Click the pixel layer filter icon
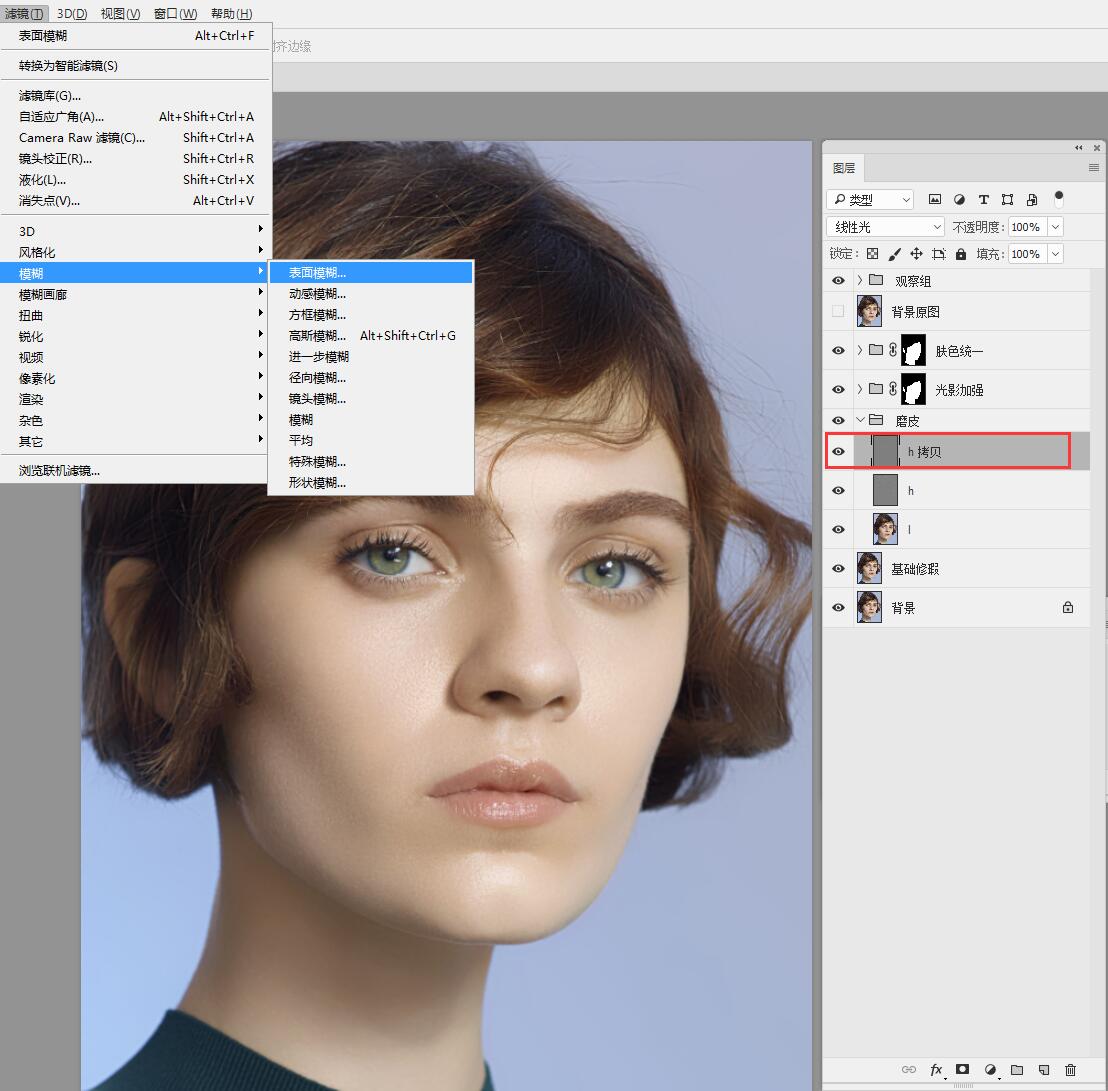This screenshot has width=1108, height=1091. tap(934, 199)
